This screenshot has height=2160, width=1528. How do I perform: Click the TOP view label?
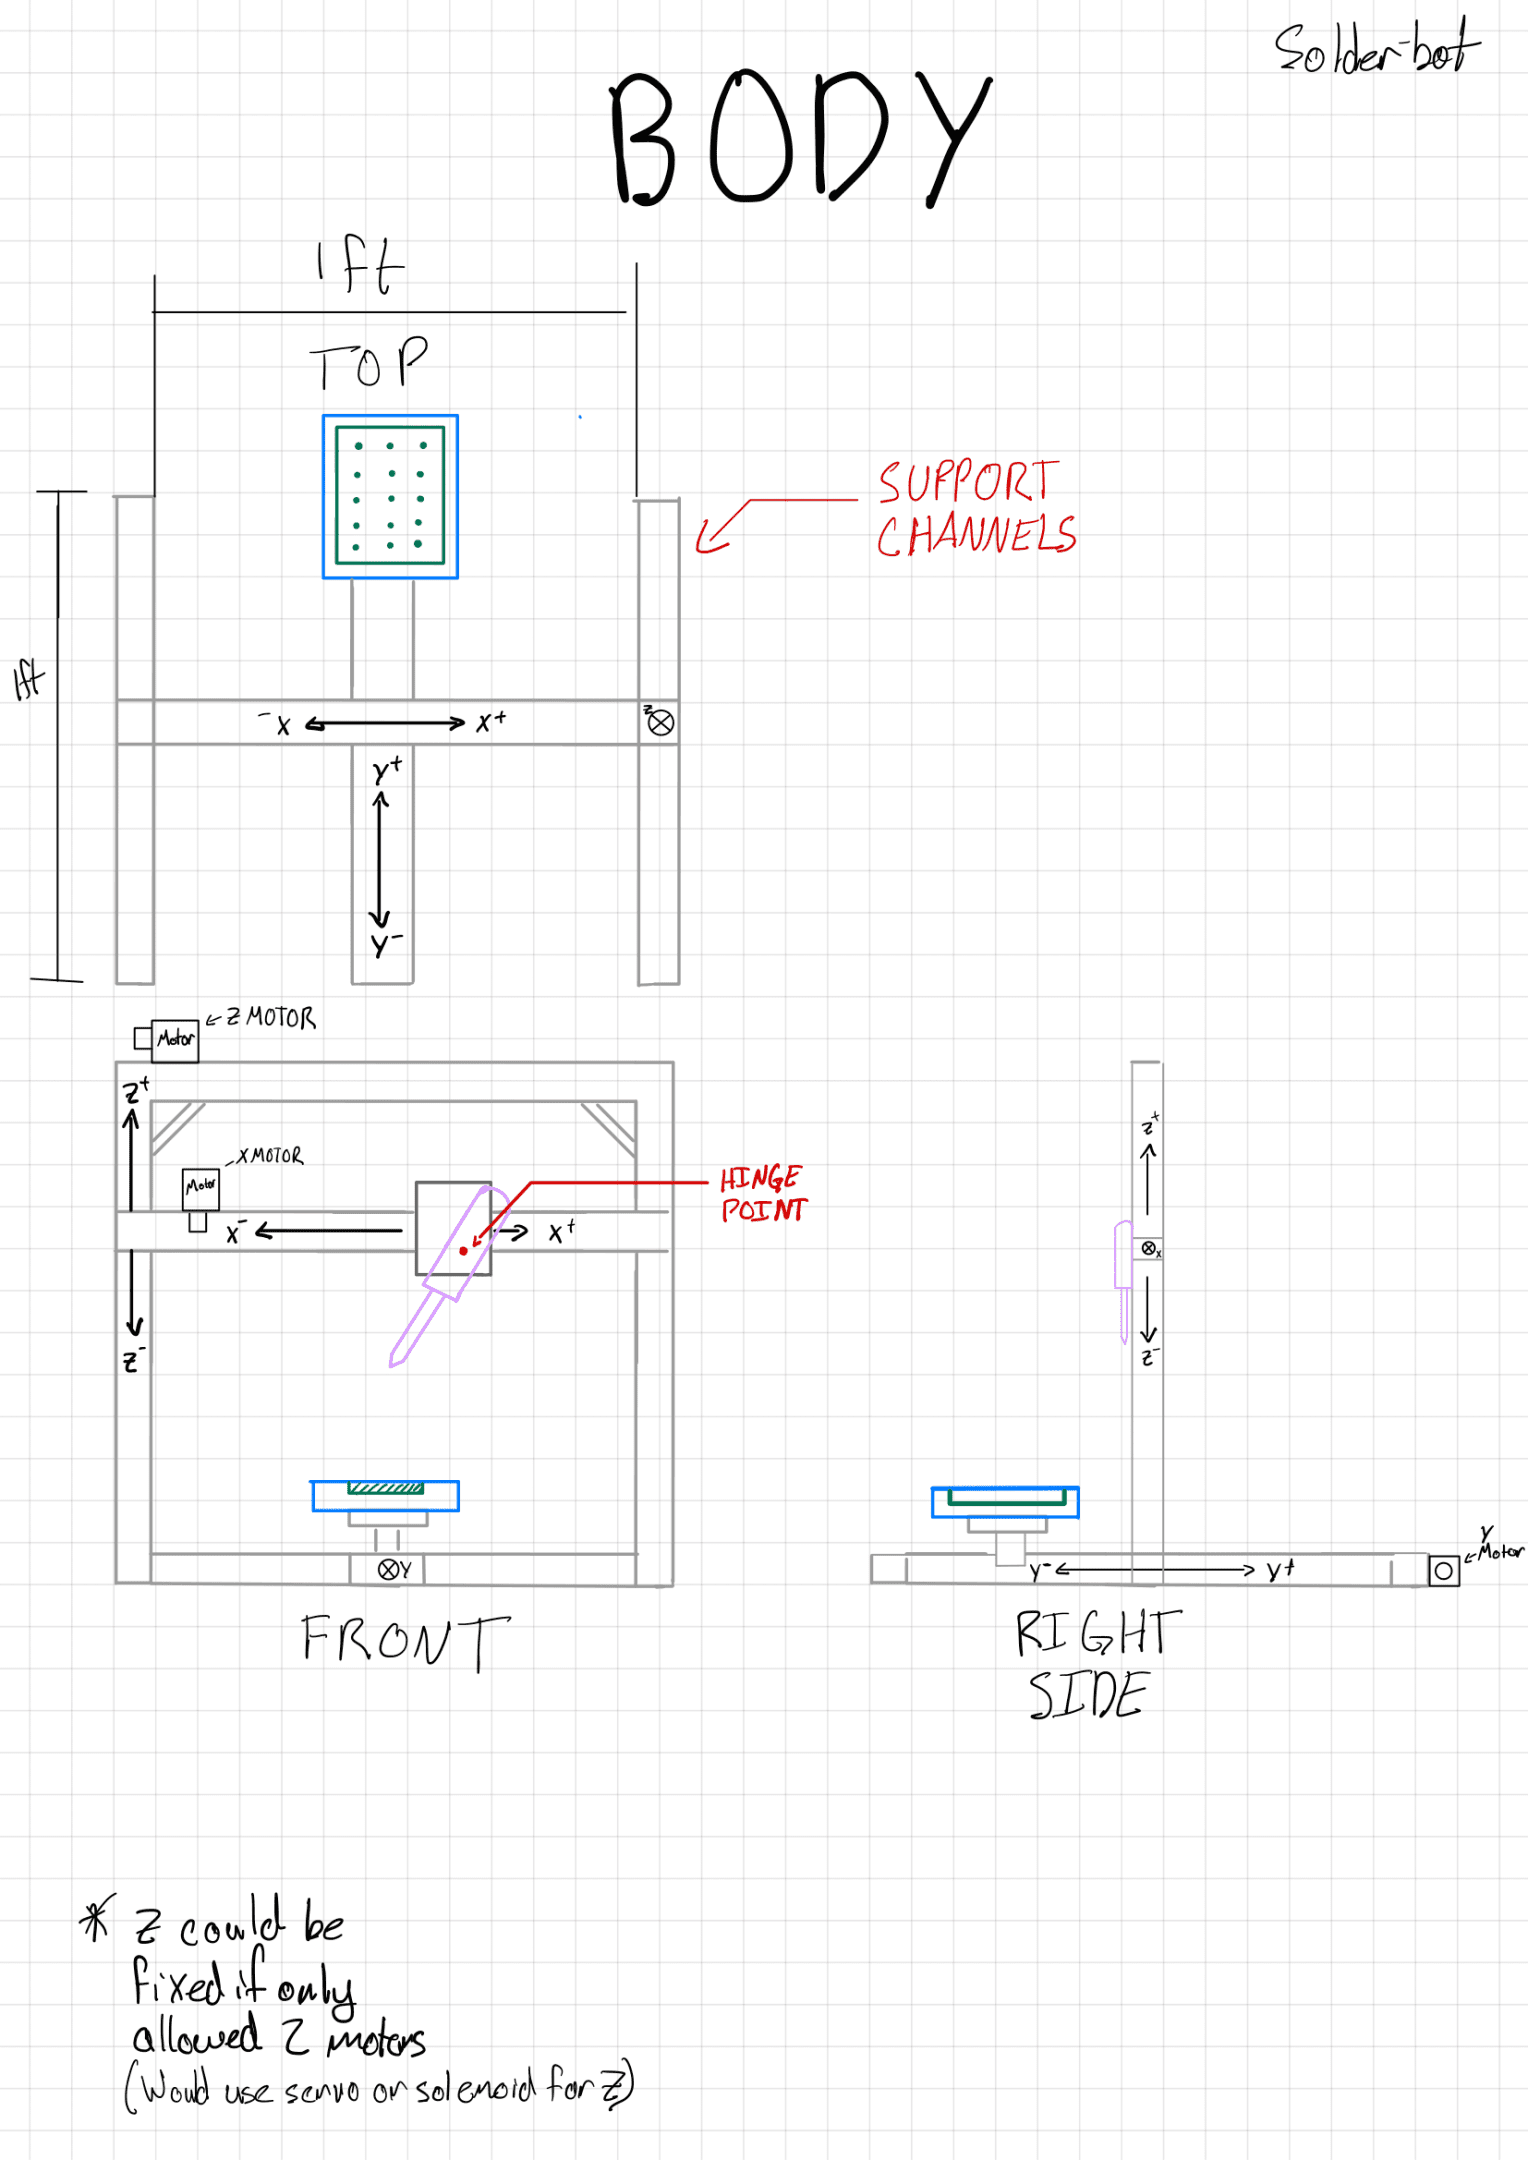click(x=369, y=362)
